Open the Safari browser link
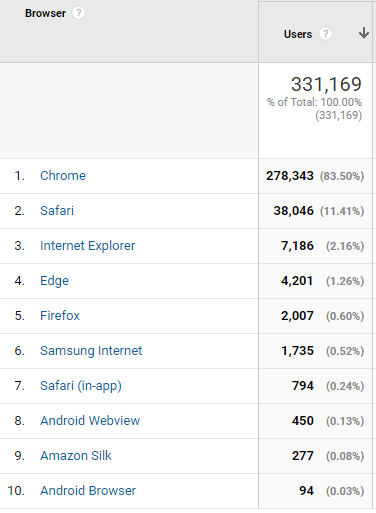Screen dimensions: 376x513 (x=57, y=211)
